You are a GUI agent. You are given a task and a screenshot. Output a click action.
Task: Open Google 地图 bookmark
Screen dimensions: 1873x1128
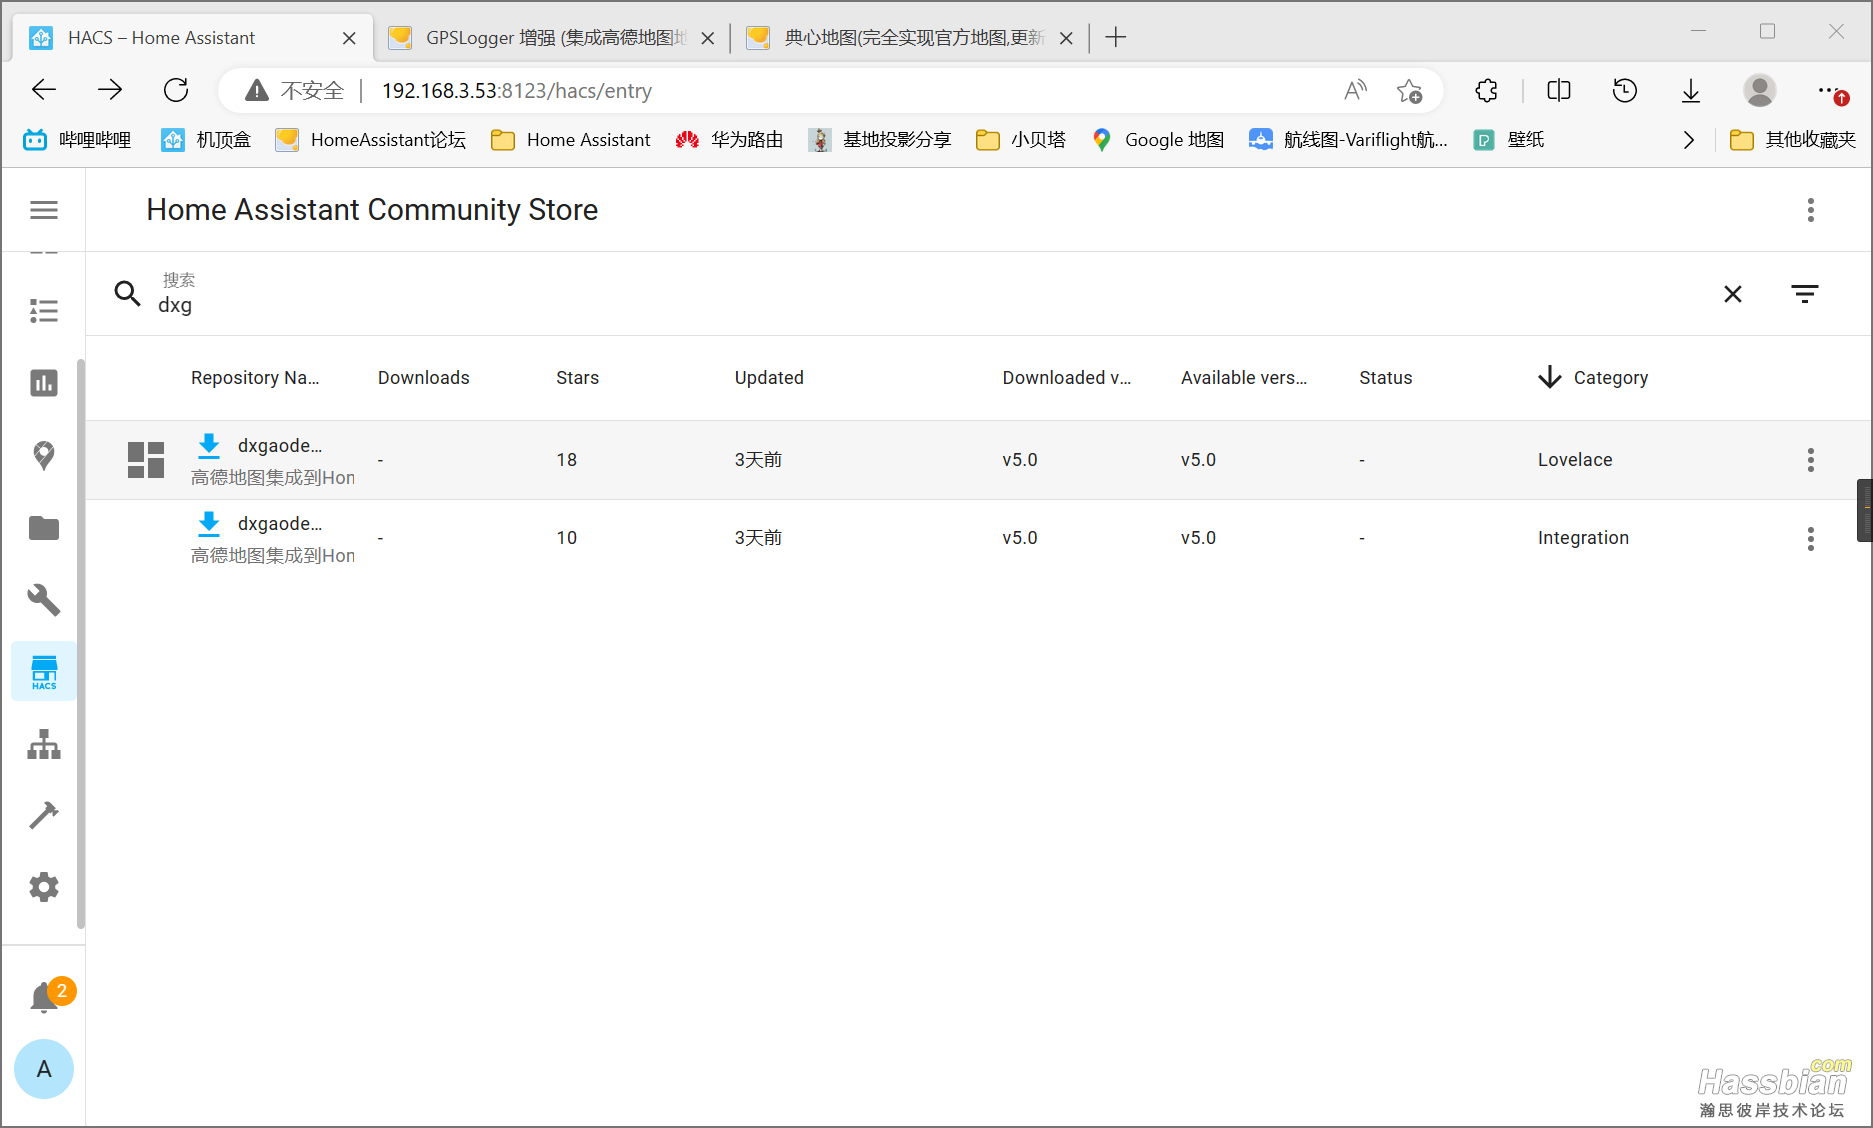pos(1158,140)
